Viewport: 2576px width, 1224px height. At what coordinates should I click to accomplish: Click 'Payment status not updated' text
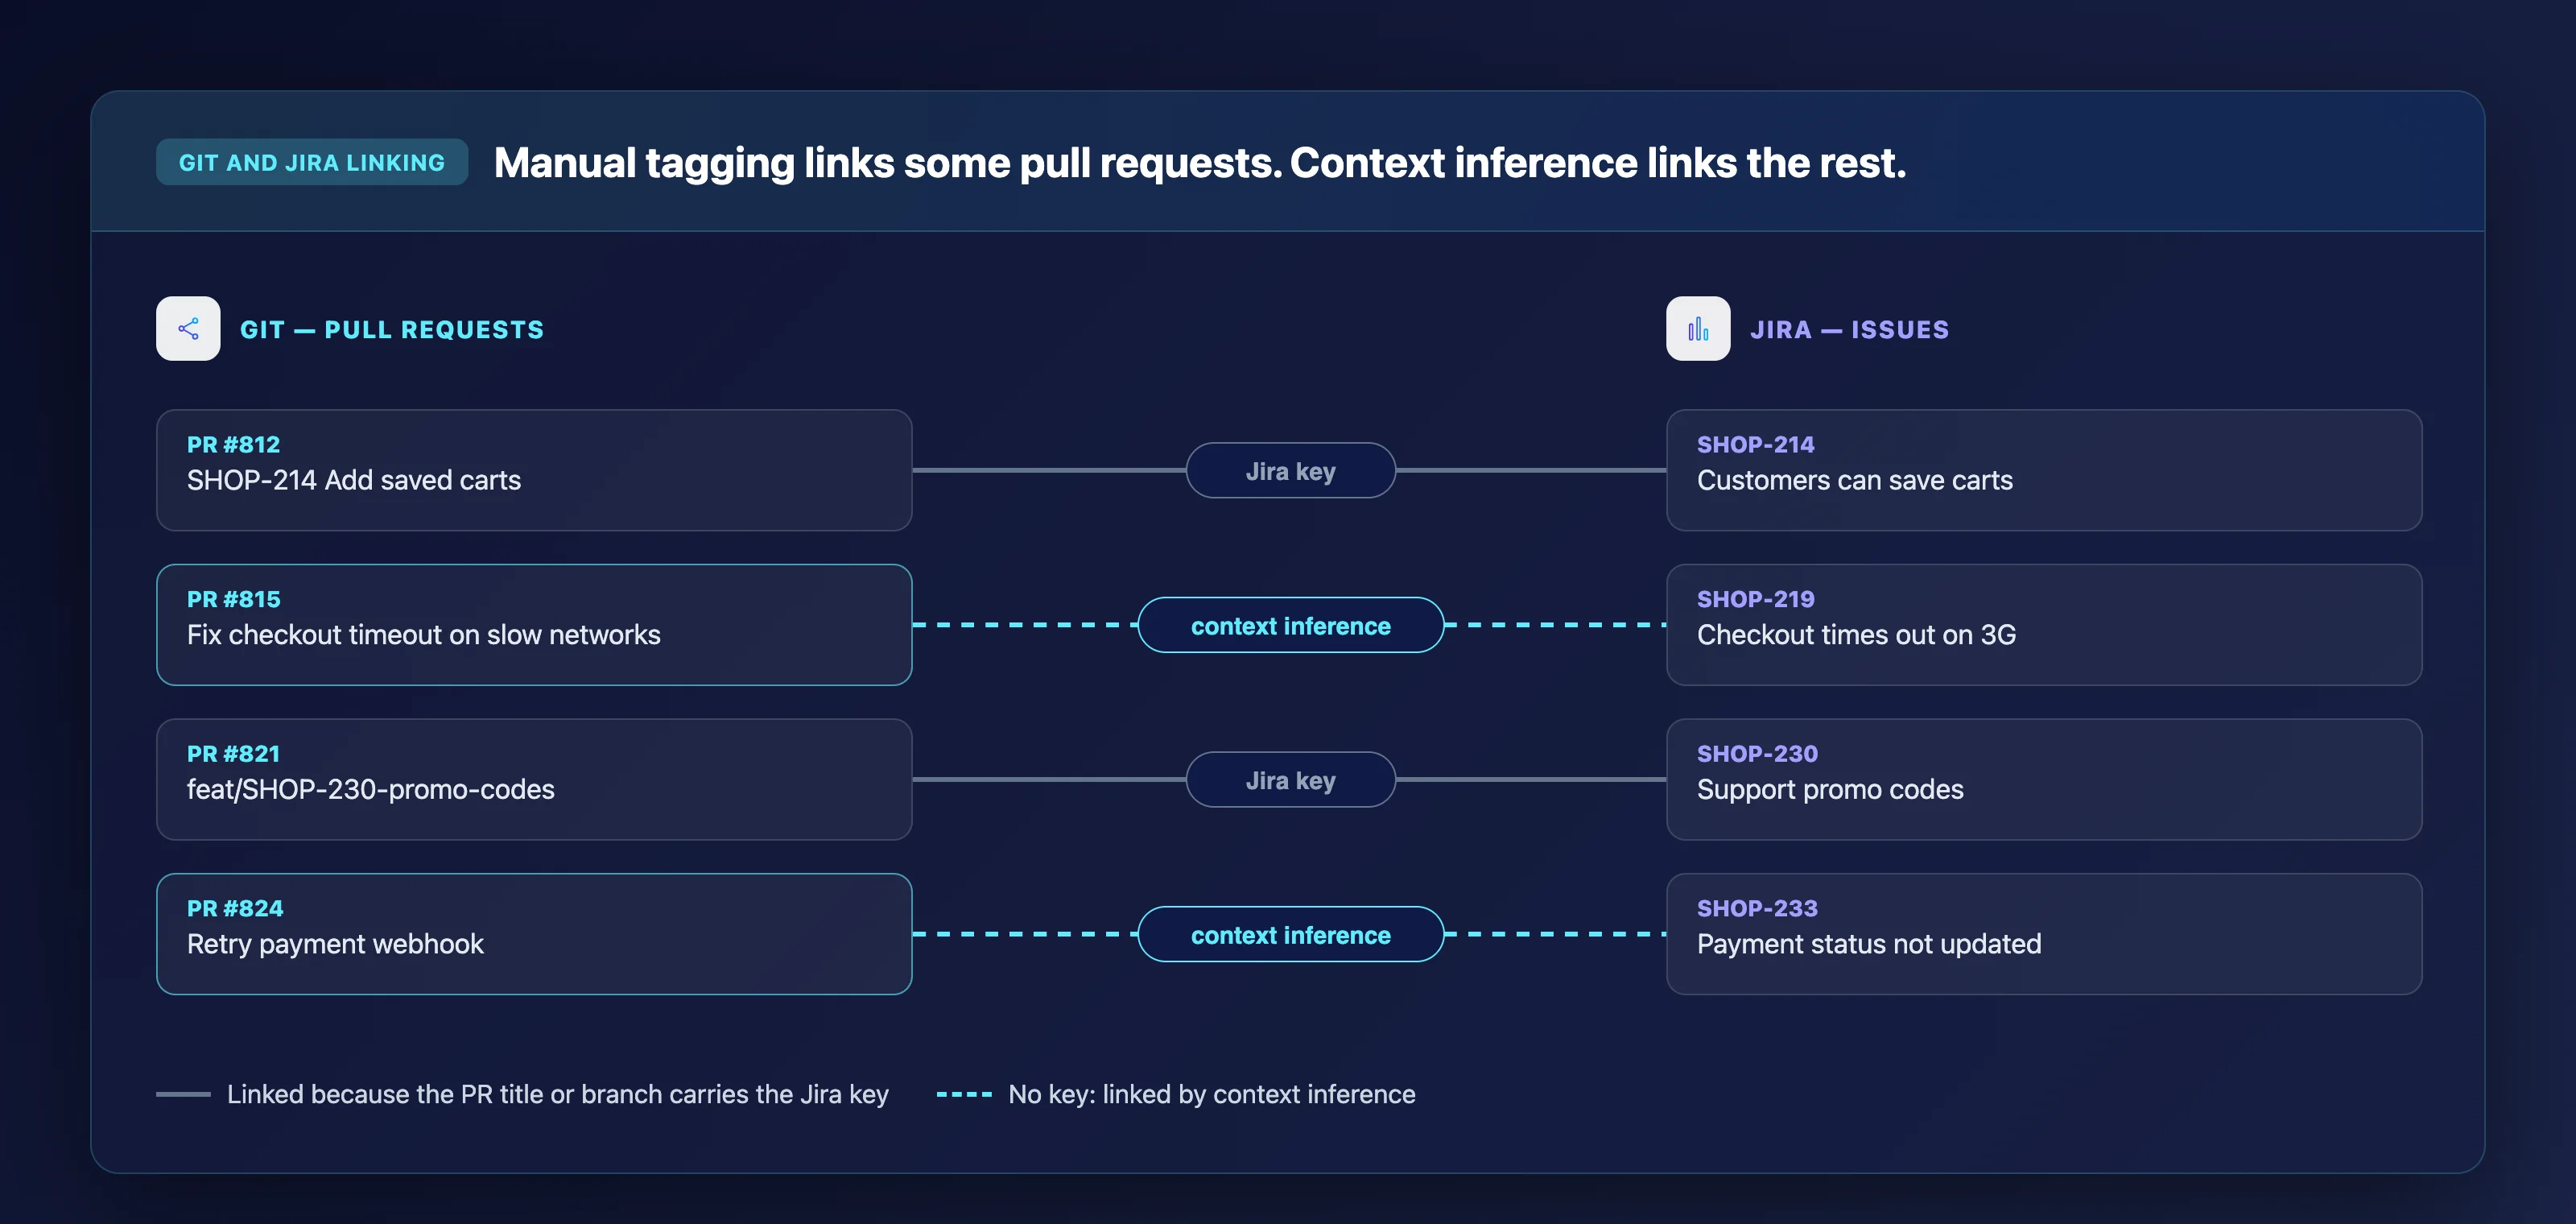point(1869,944)
